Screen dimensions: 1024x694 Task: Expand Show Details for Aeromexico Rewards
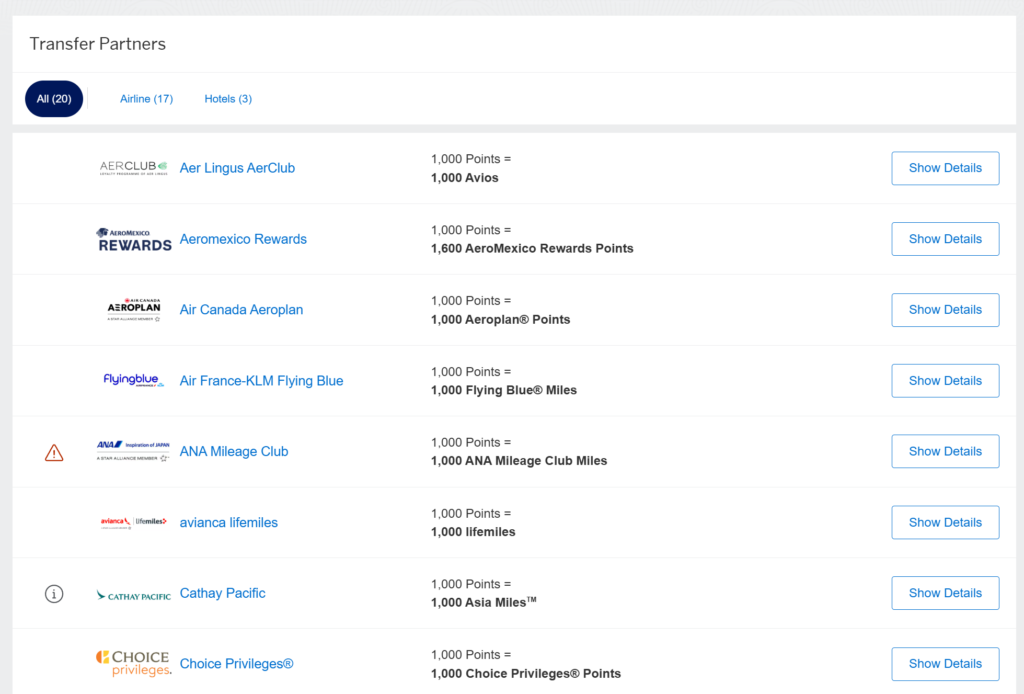pos(944,239)
